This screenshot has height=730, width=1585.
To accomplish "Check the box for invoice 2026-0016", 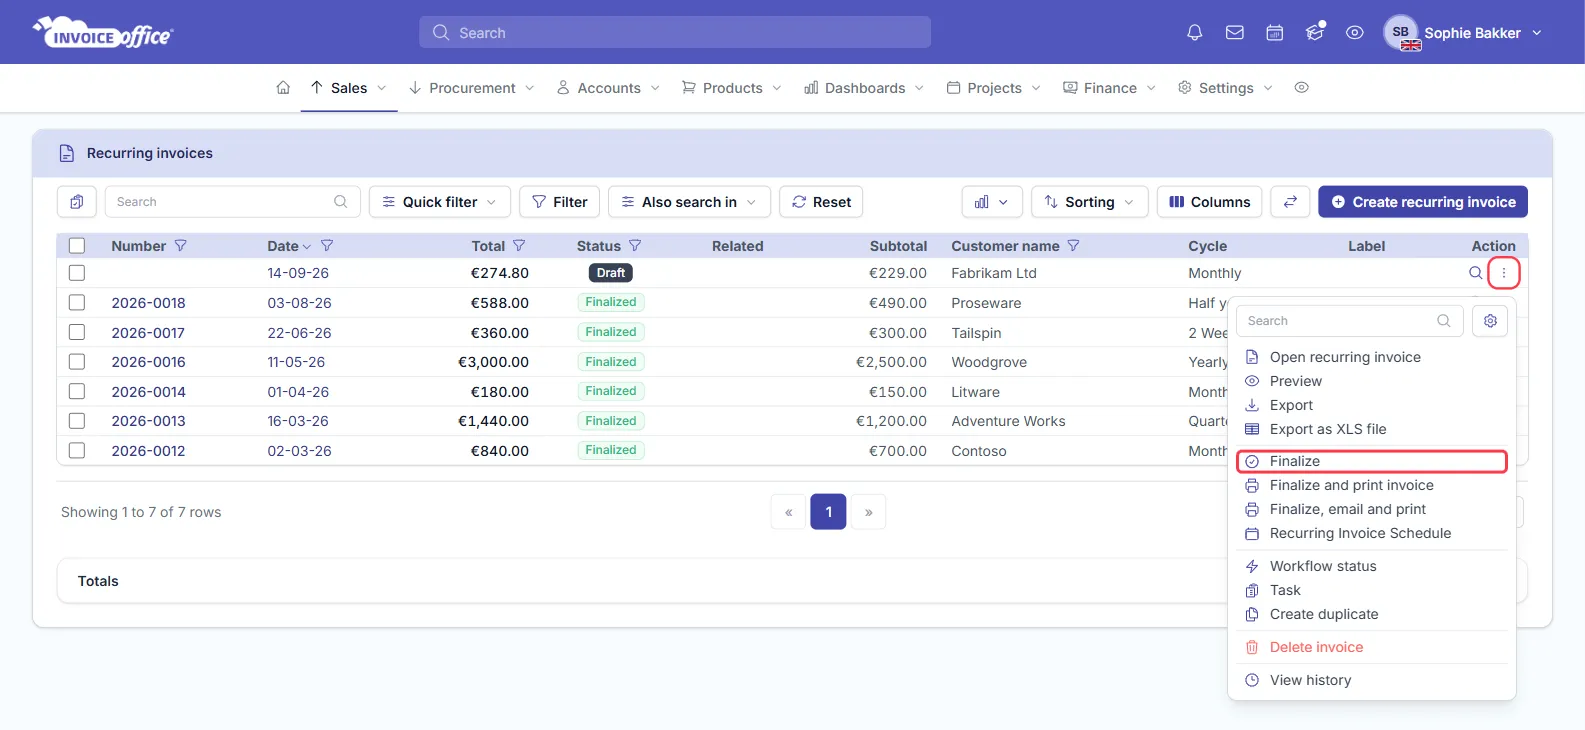I will (x=77, y=362).
